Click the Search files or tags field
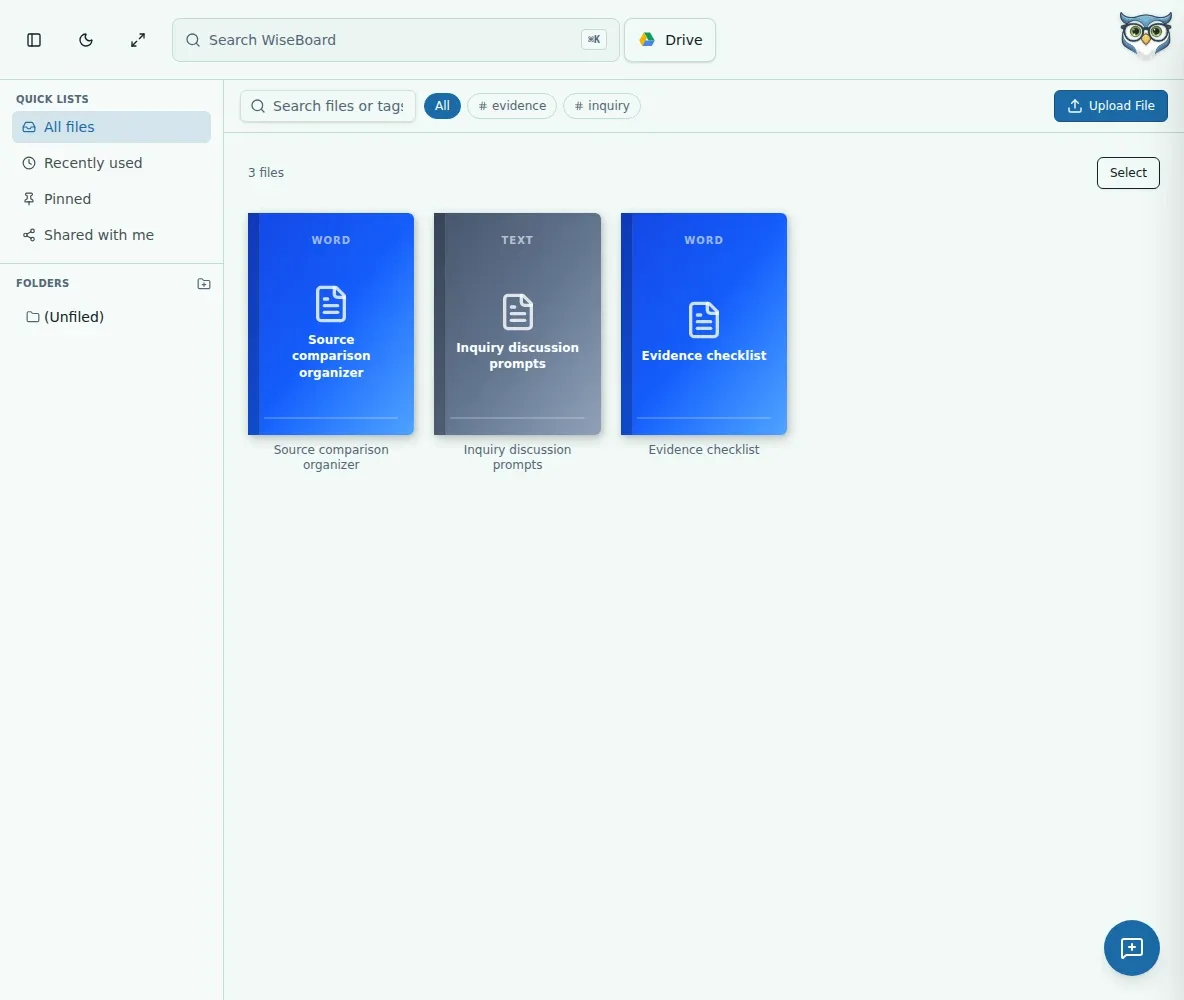The image size is (1184, 1000). coord(328,106)
